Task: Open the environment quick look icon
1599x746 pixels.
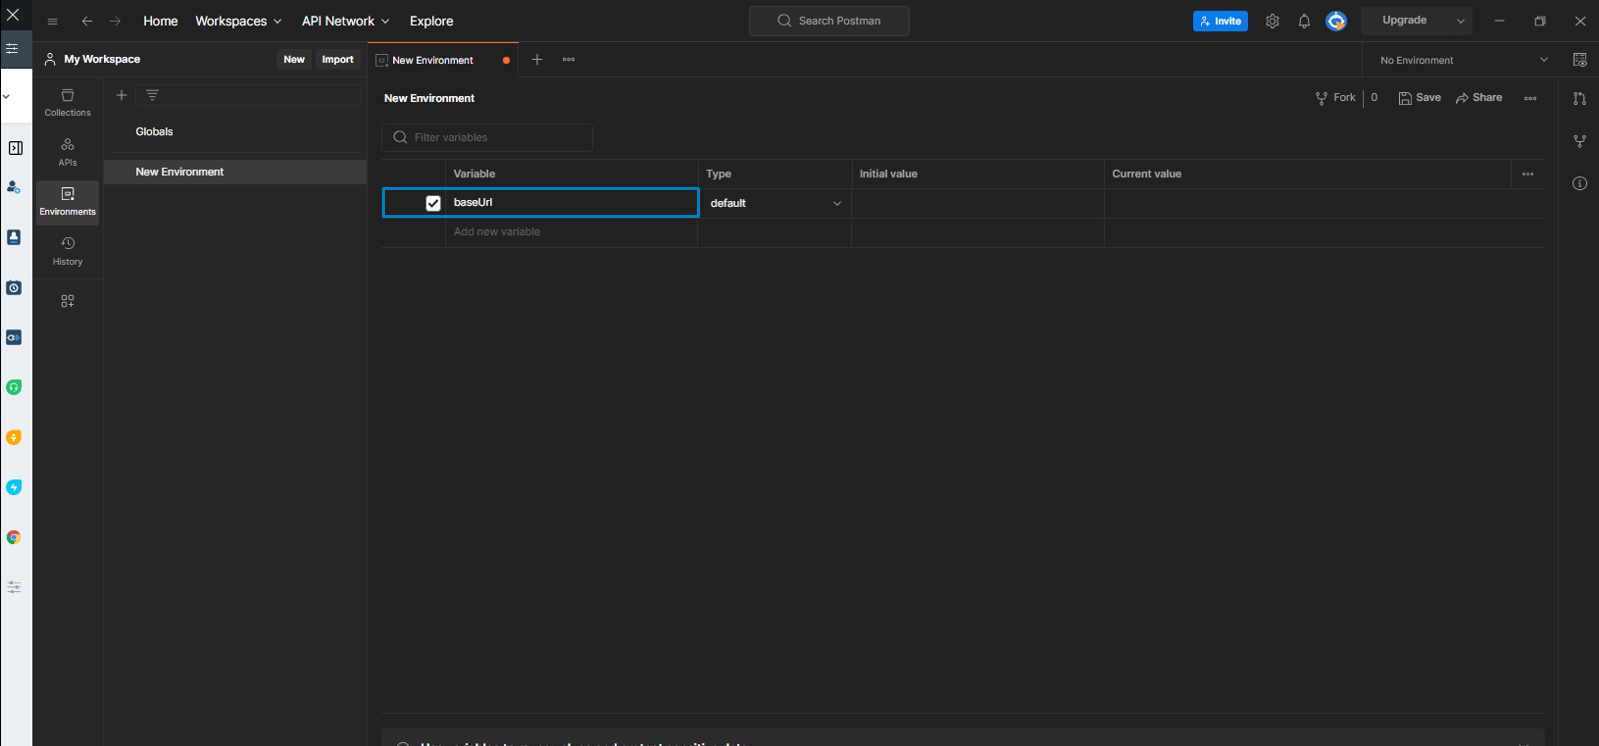Action: coord(1579,60)
